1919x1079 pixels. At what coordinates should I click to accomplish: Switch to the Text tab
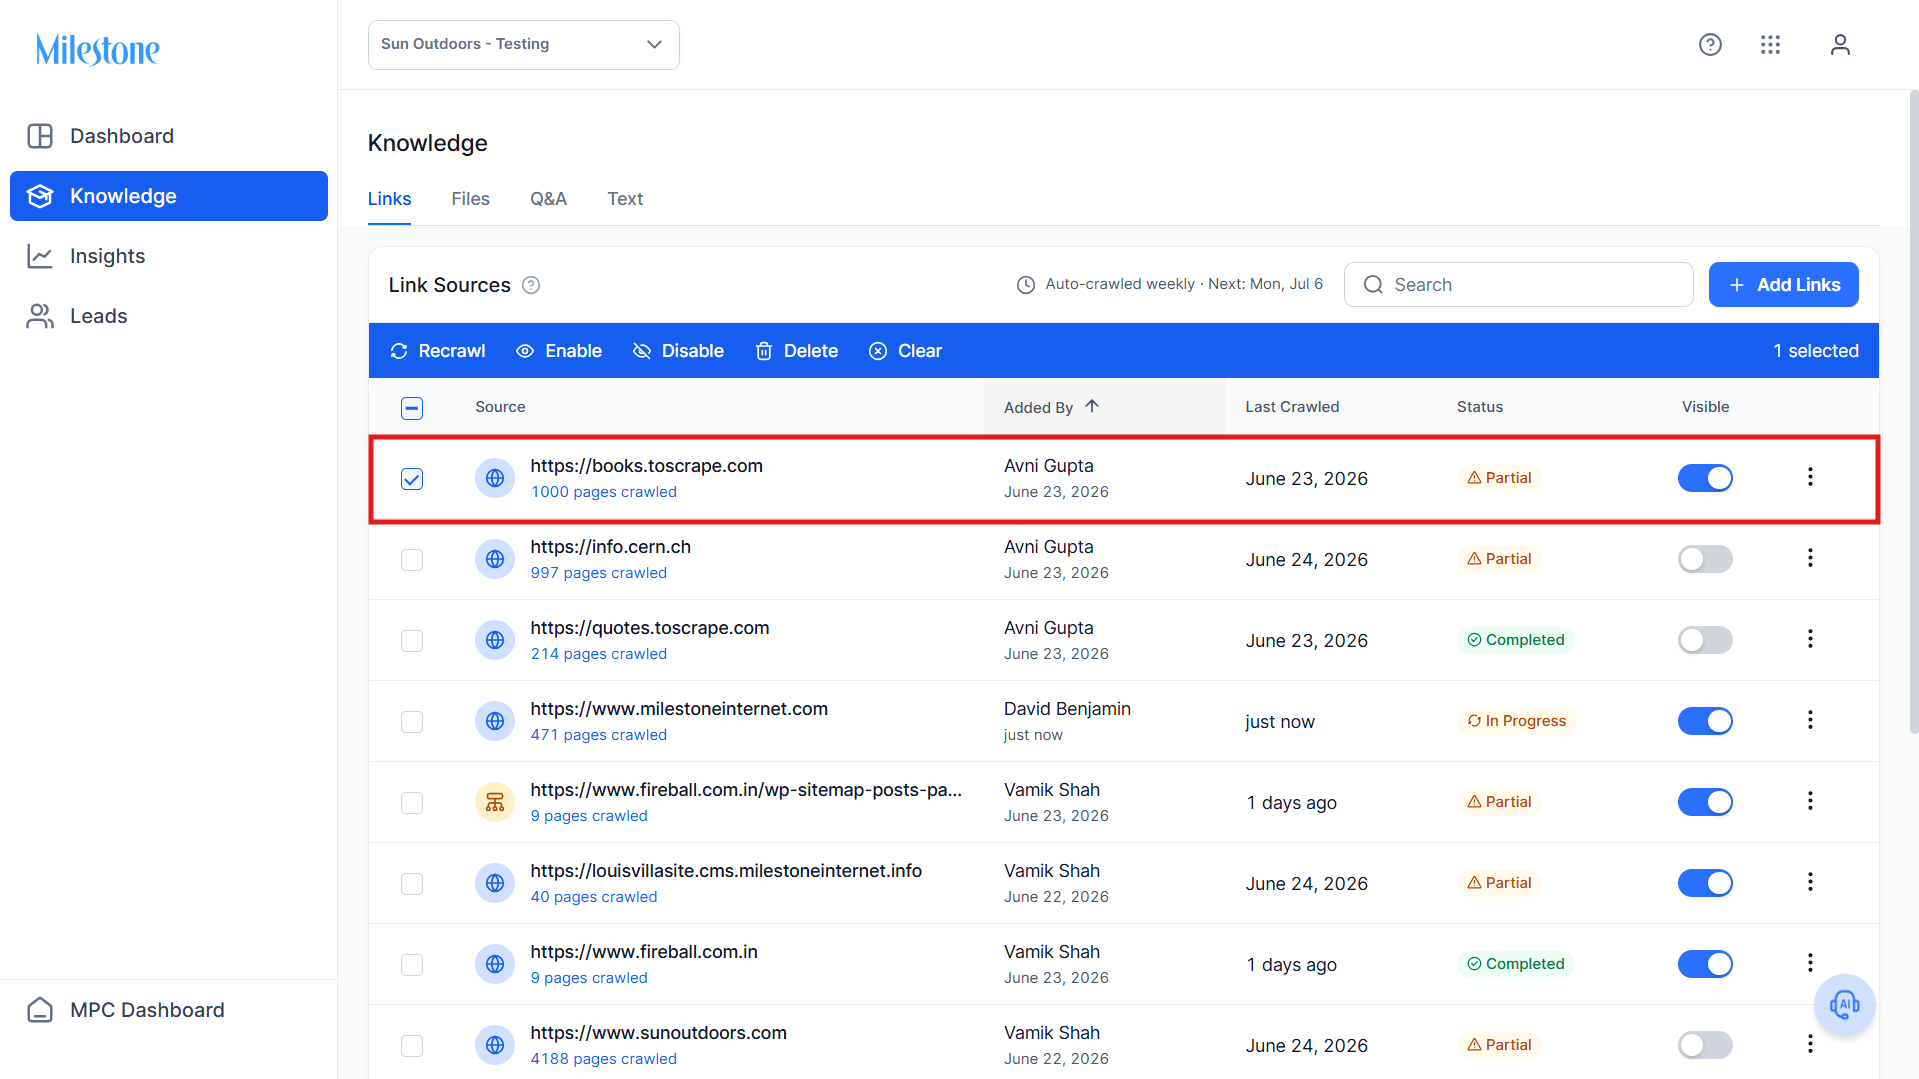point(625,199)
